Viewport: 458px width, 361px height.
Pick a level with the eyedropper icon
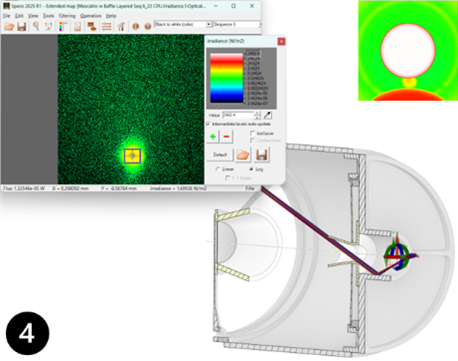pyautogui.click(x=267, y=115)
